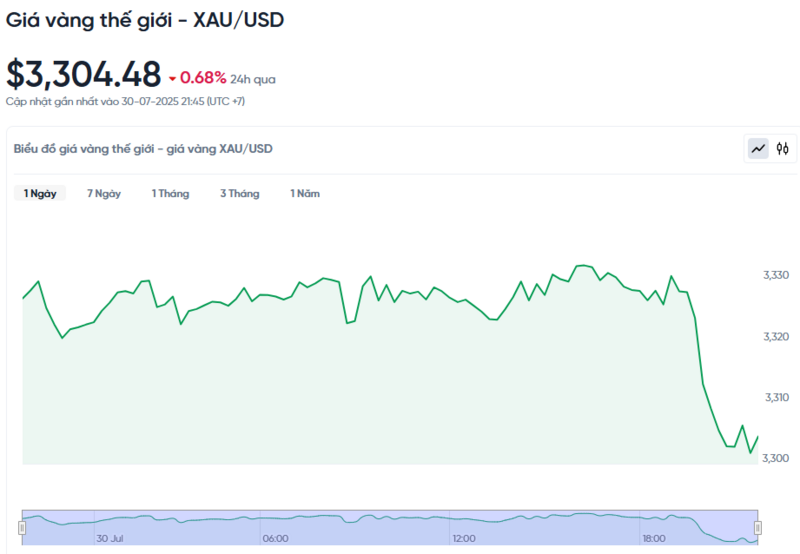This screenshot has height=554, width=800.
Task: Click the 30 Jul label on navigator
Action: point(109,538)
